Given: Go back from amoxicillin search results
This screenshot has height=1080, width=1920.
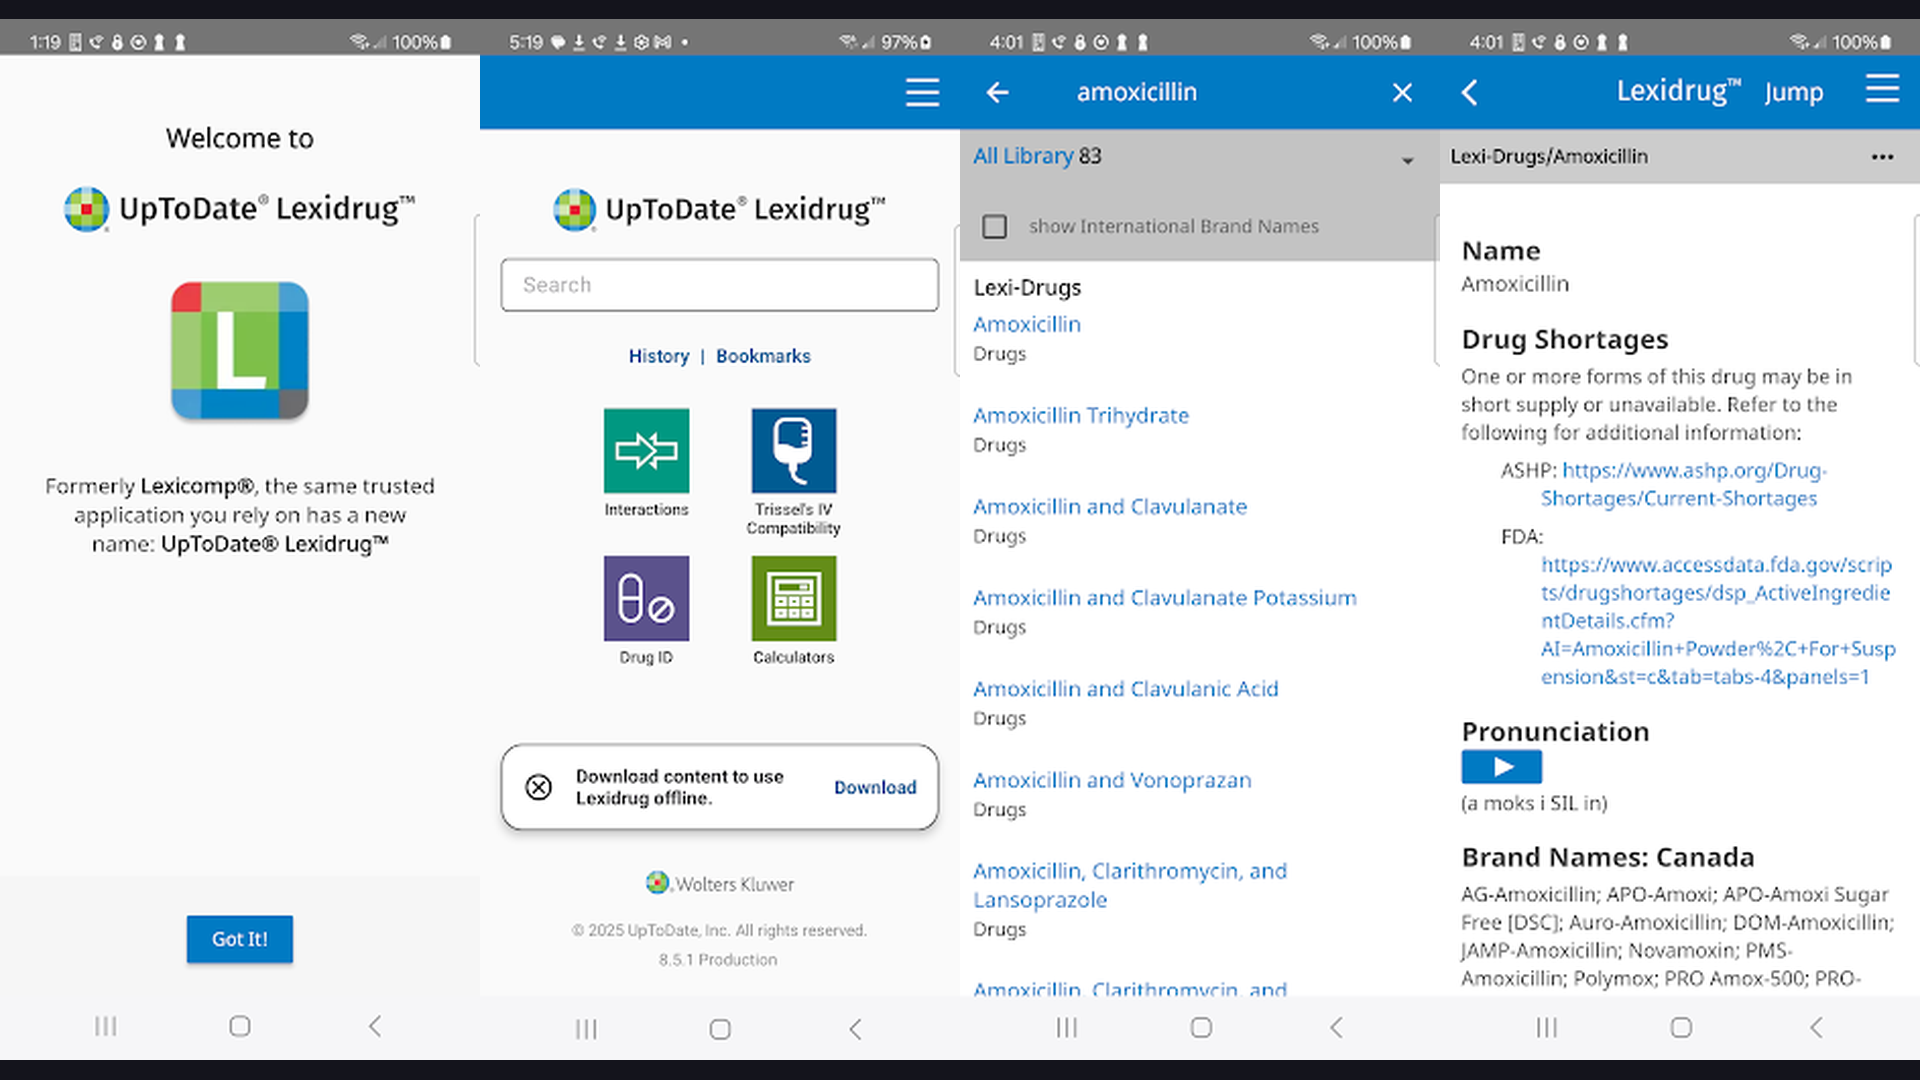Looking at the screenshot, I should pyautogui.click(x=997, y=92).
